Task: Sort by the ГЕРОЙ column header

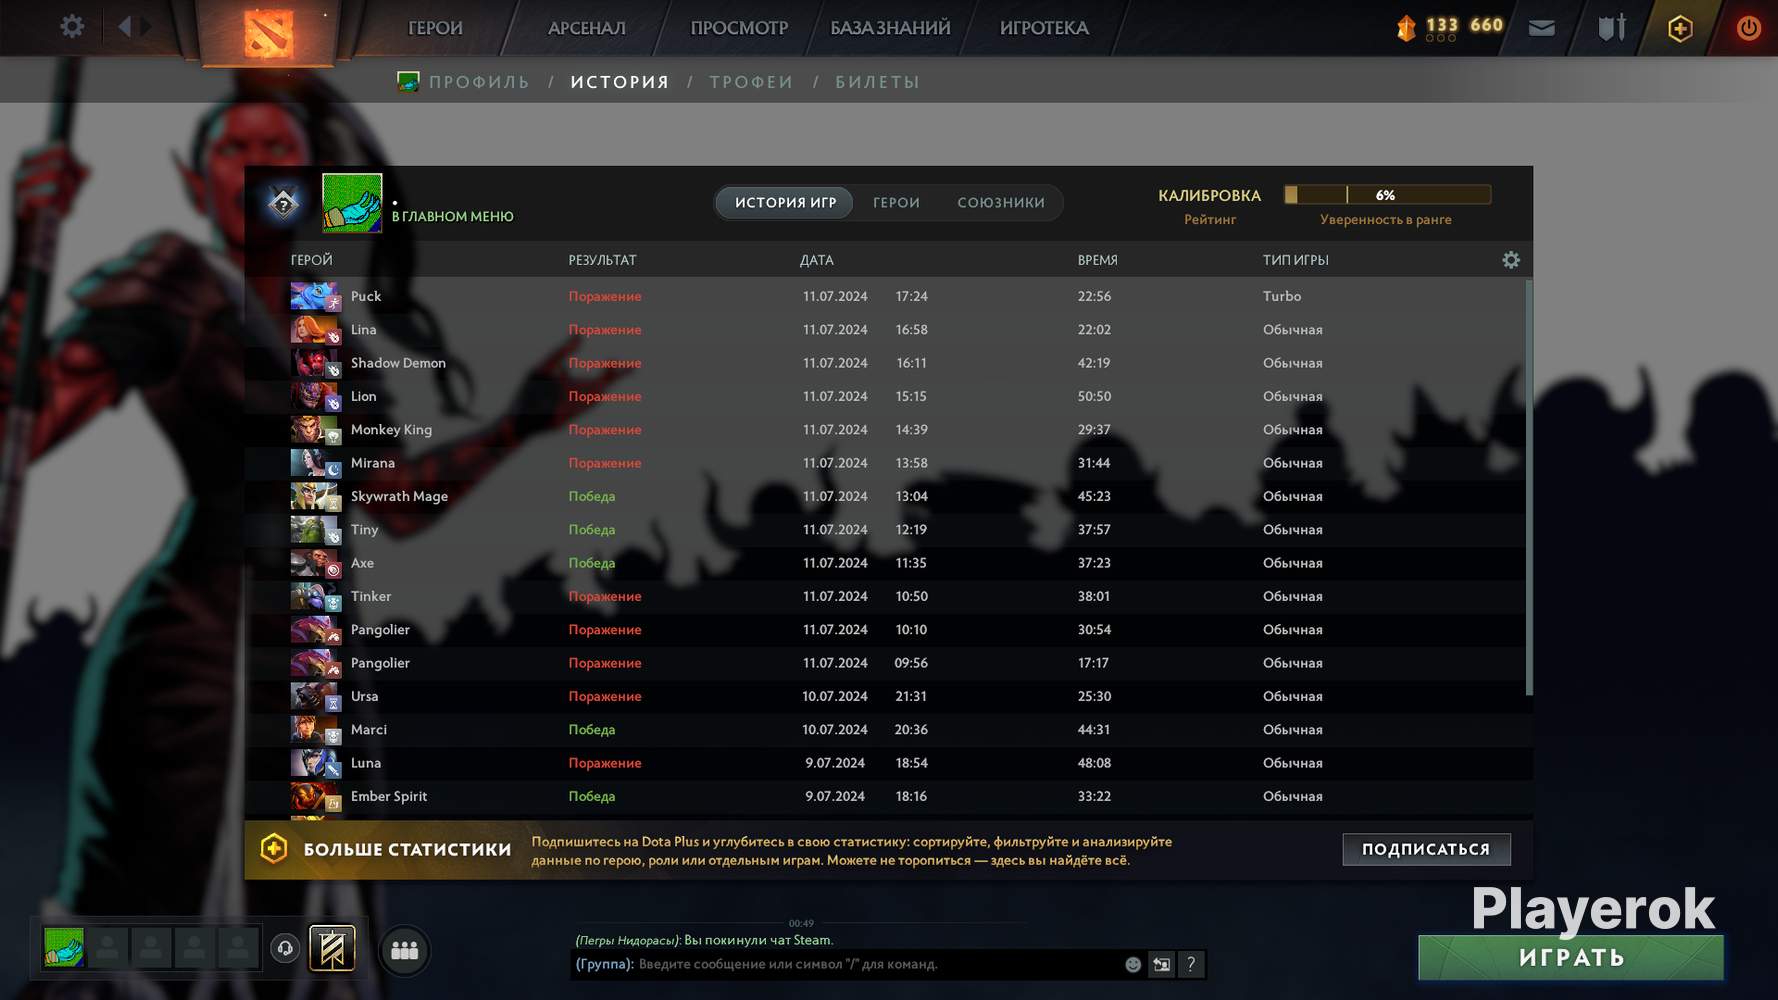Action: point(312,260)
